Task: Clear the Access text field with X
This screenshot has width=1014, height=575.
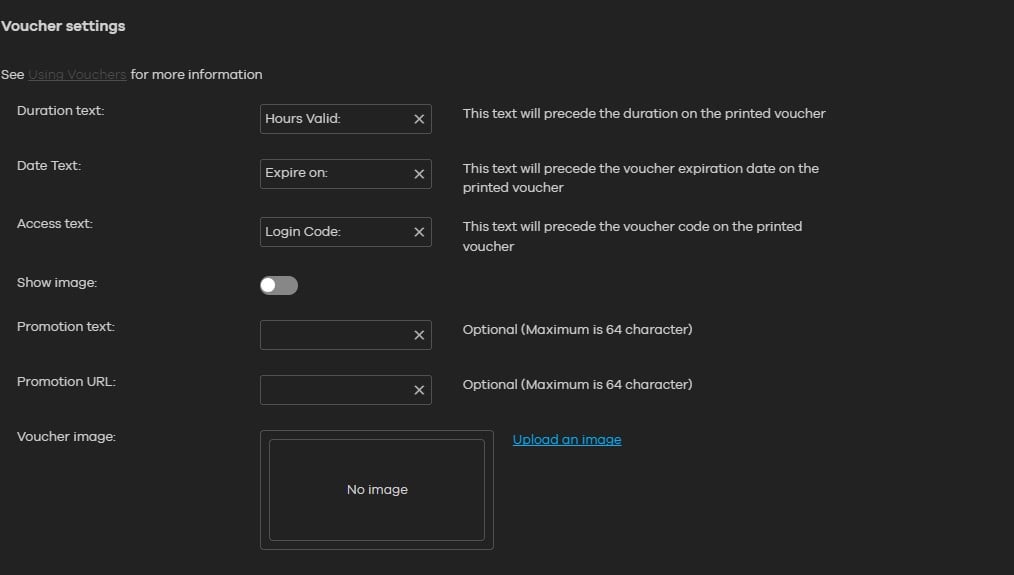Action: [x=419, y=232]
